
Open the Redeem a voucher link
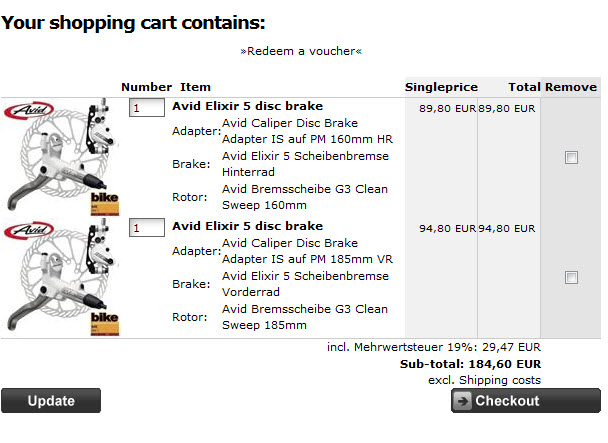301,51
